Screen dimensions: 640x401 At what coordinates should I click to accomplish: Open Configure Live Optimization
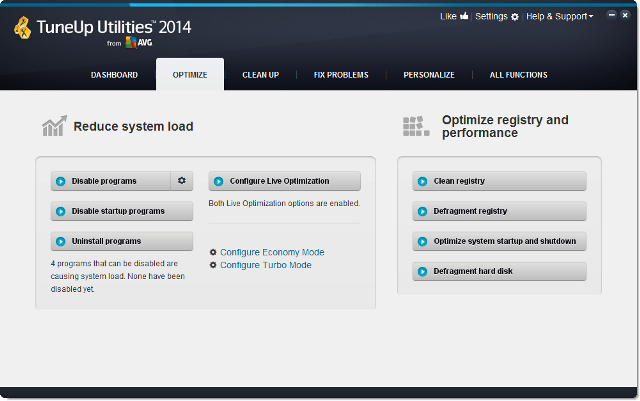coord(284,181)
